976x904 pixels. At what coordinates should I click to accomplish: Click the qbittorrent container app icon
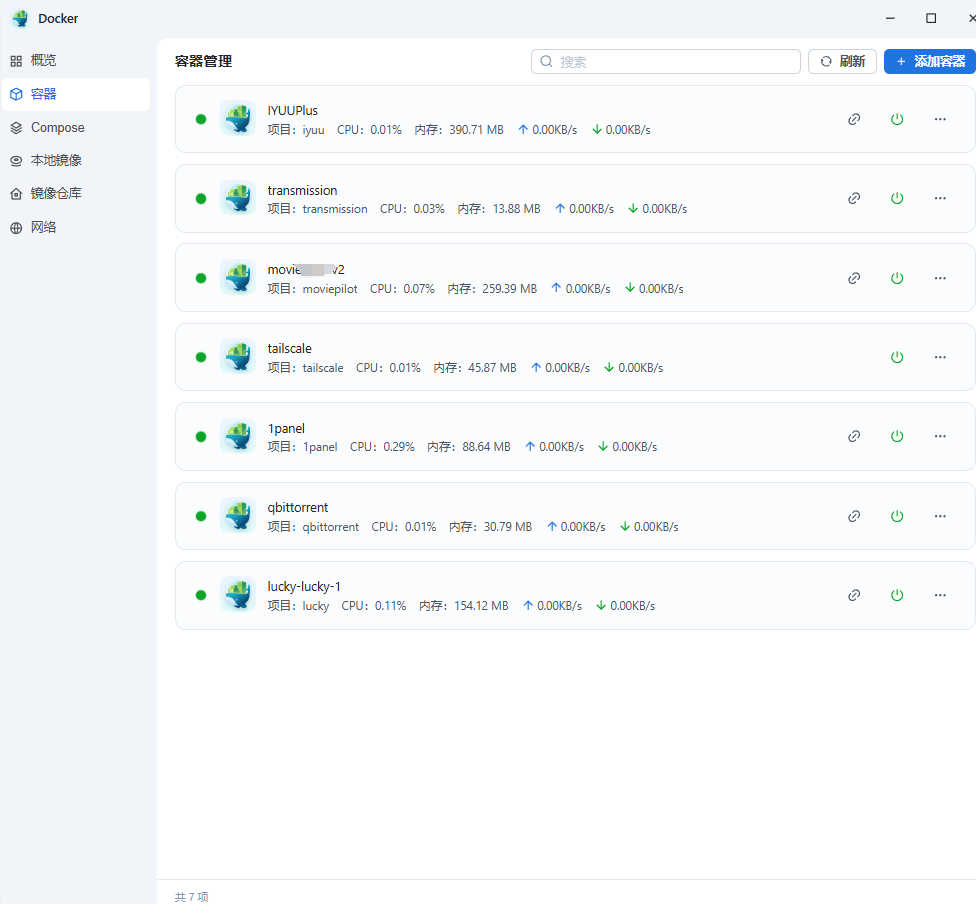tap(238, 515)
